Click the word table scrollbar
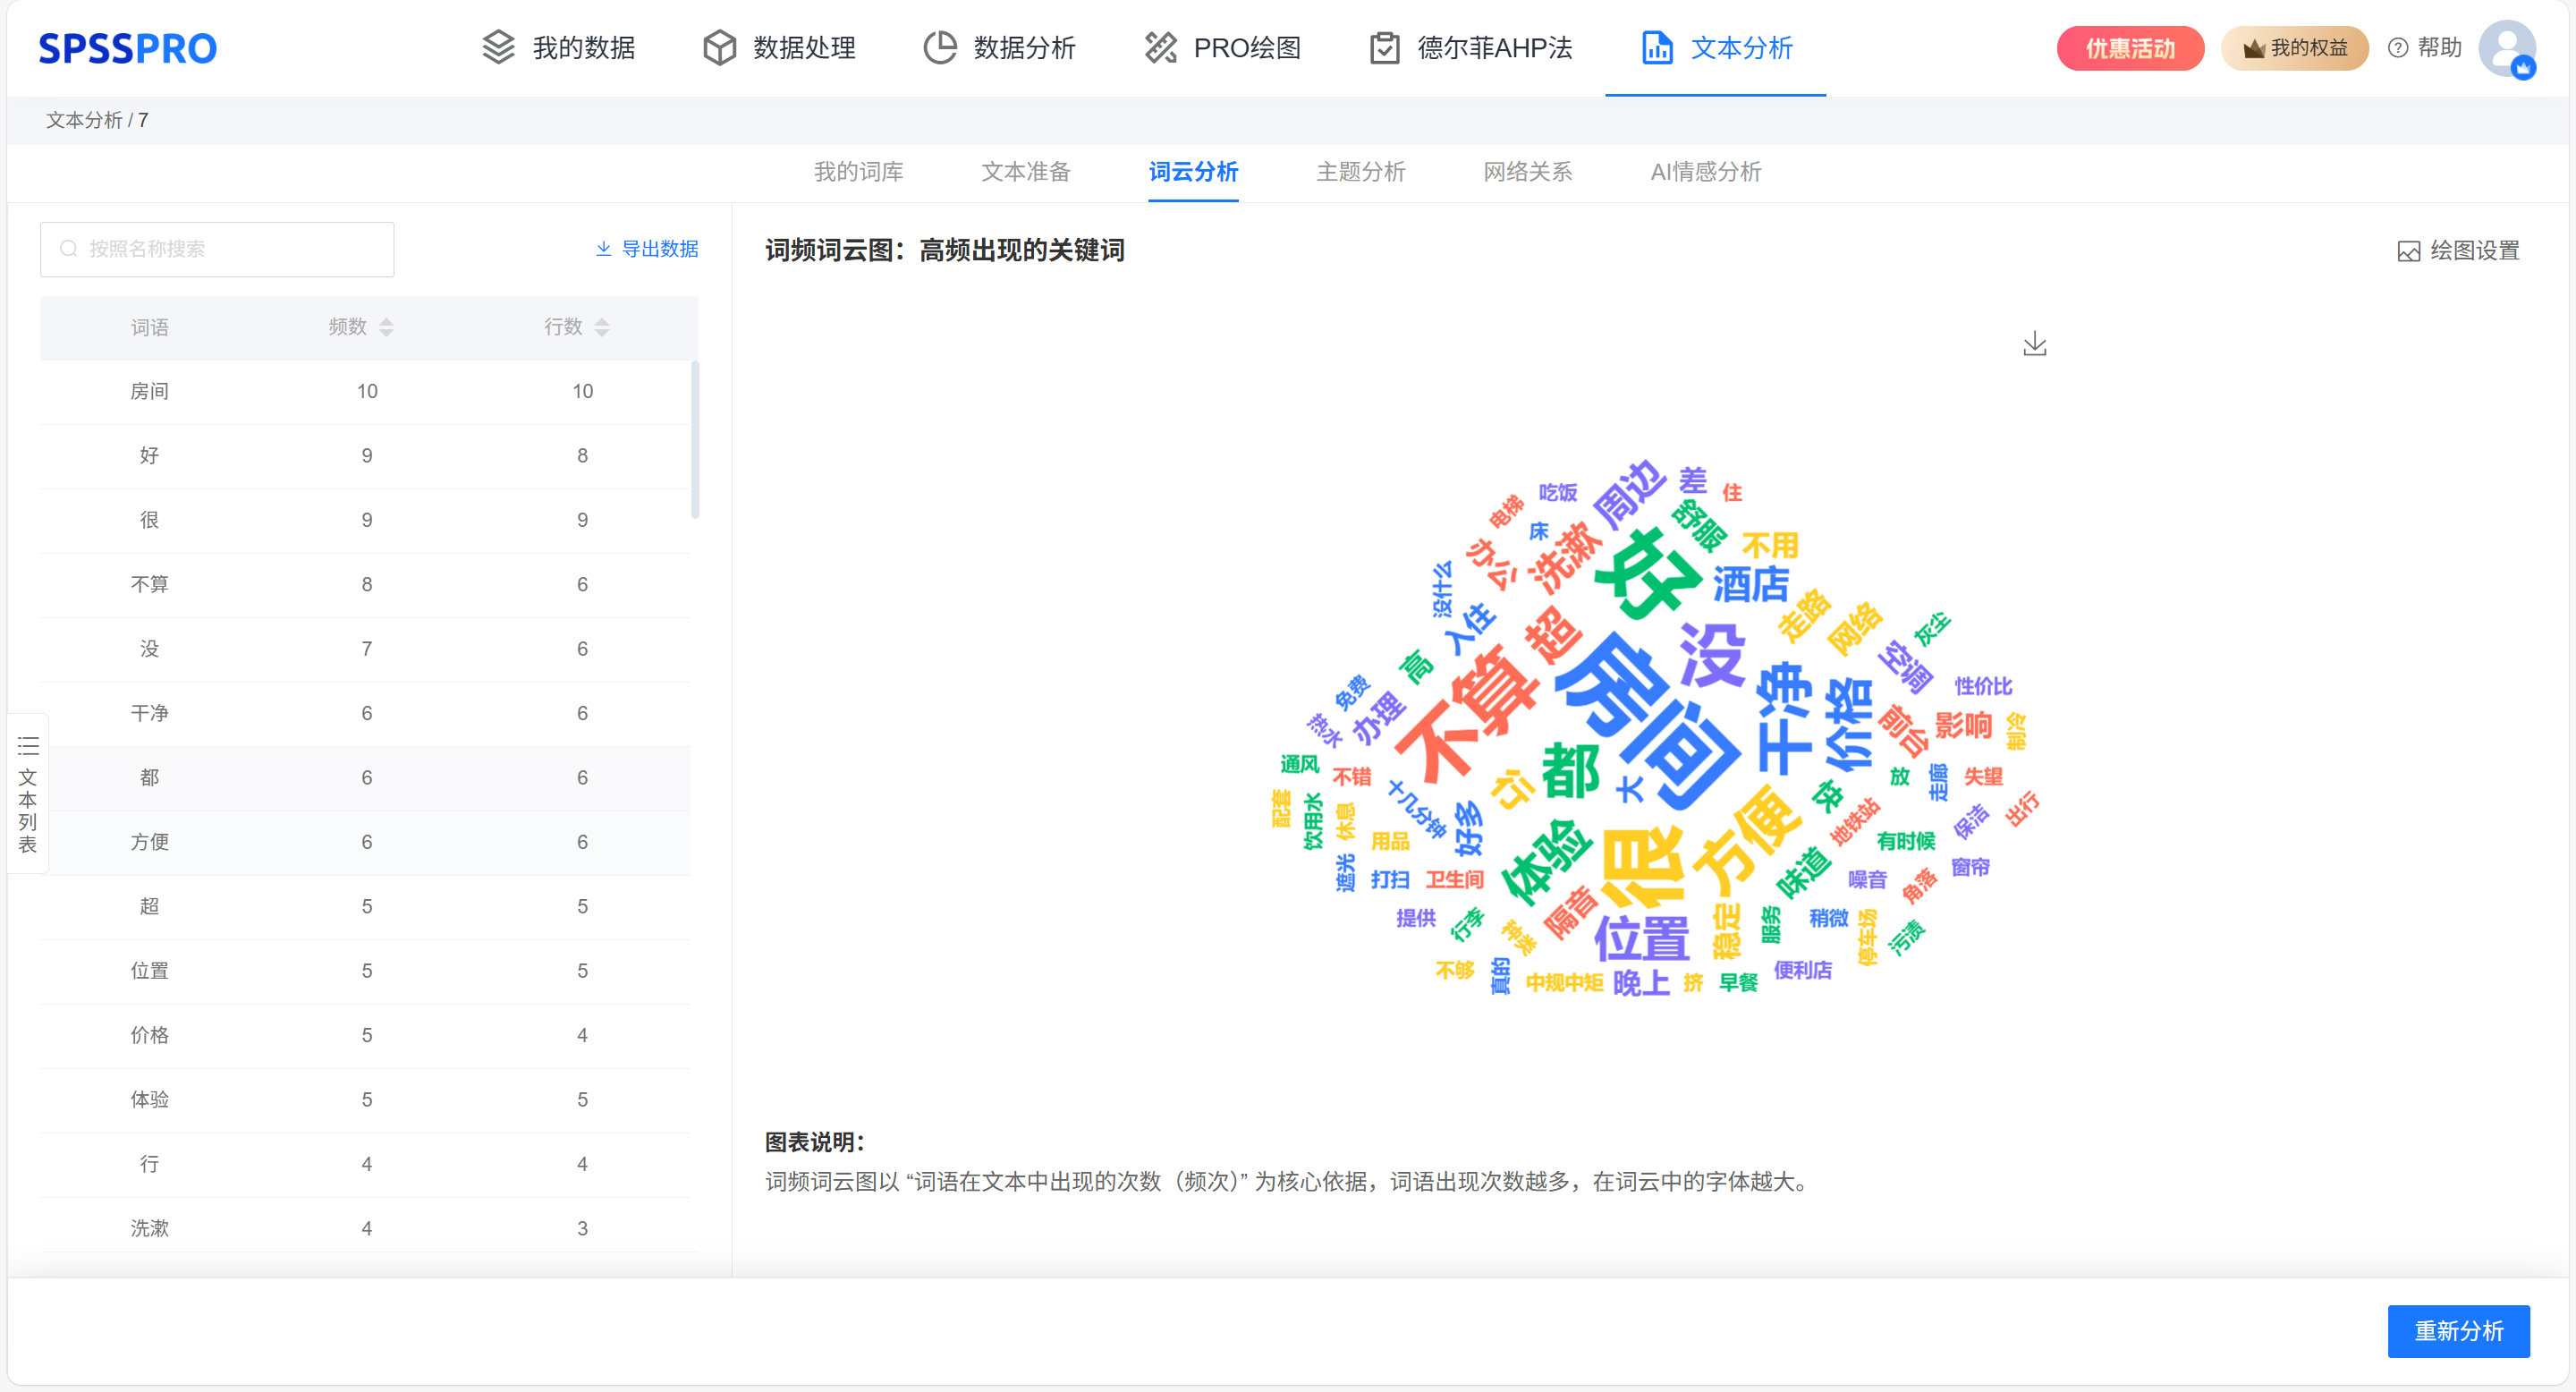The height and width of the screenshot is (1392, 2576). [x=695, y=440]
